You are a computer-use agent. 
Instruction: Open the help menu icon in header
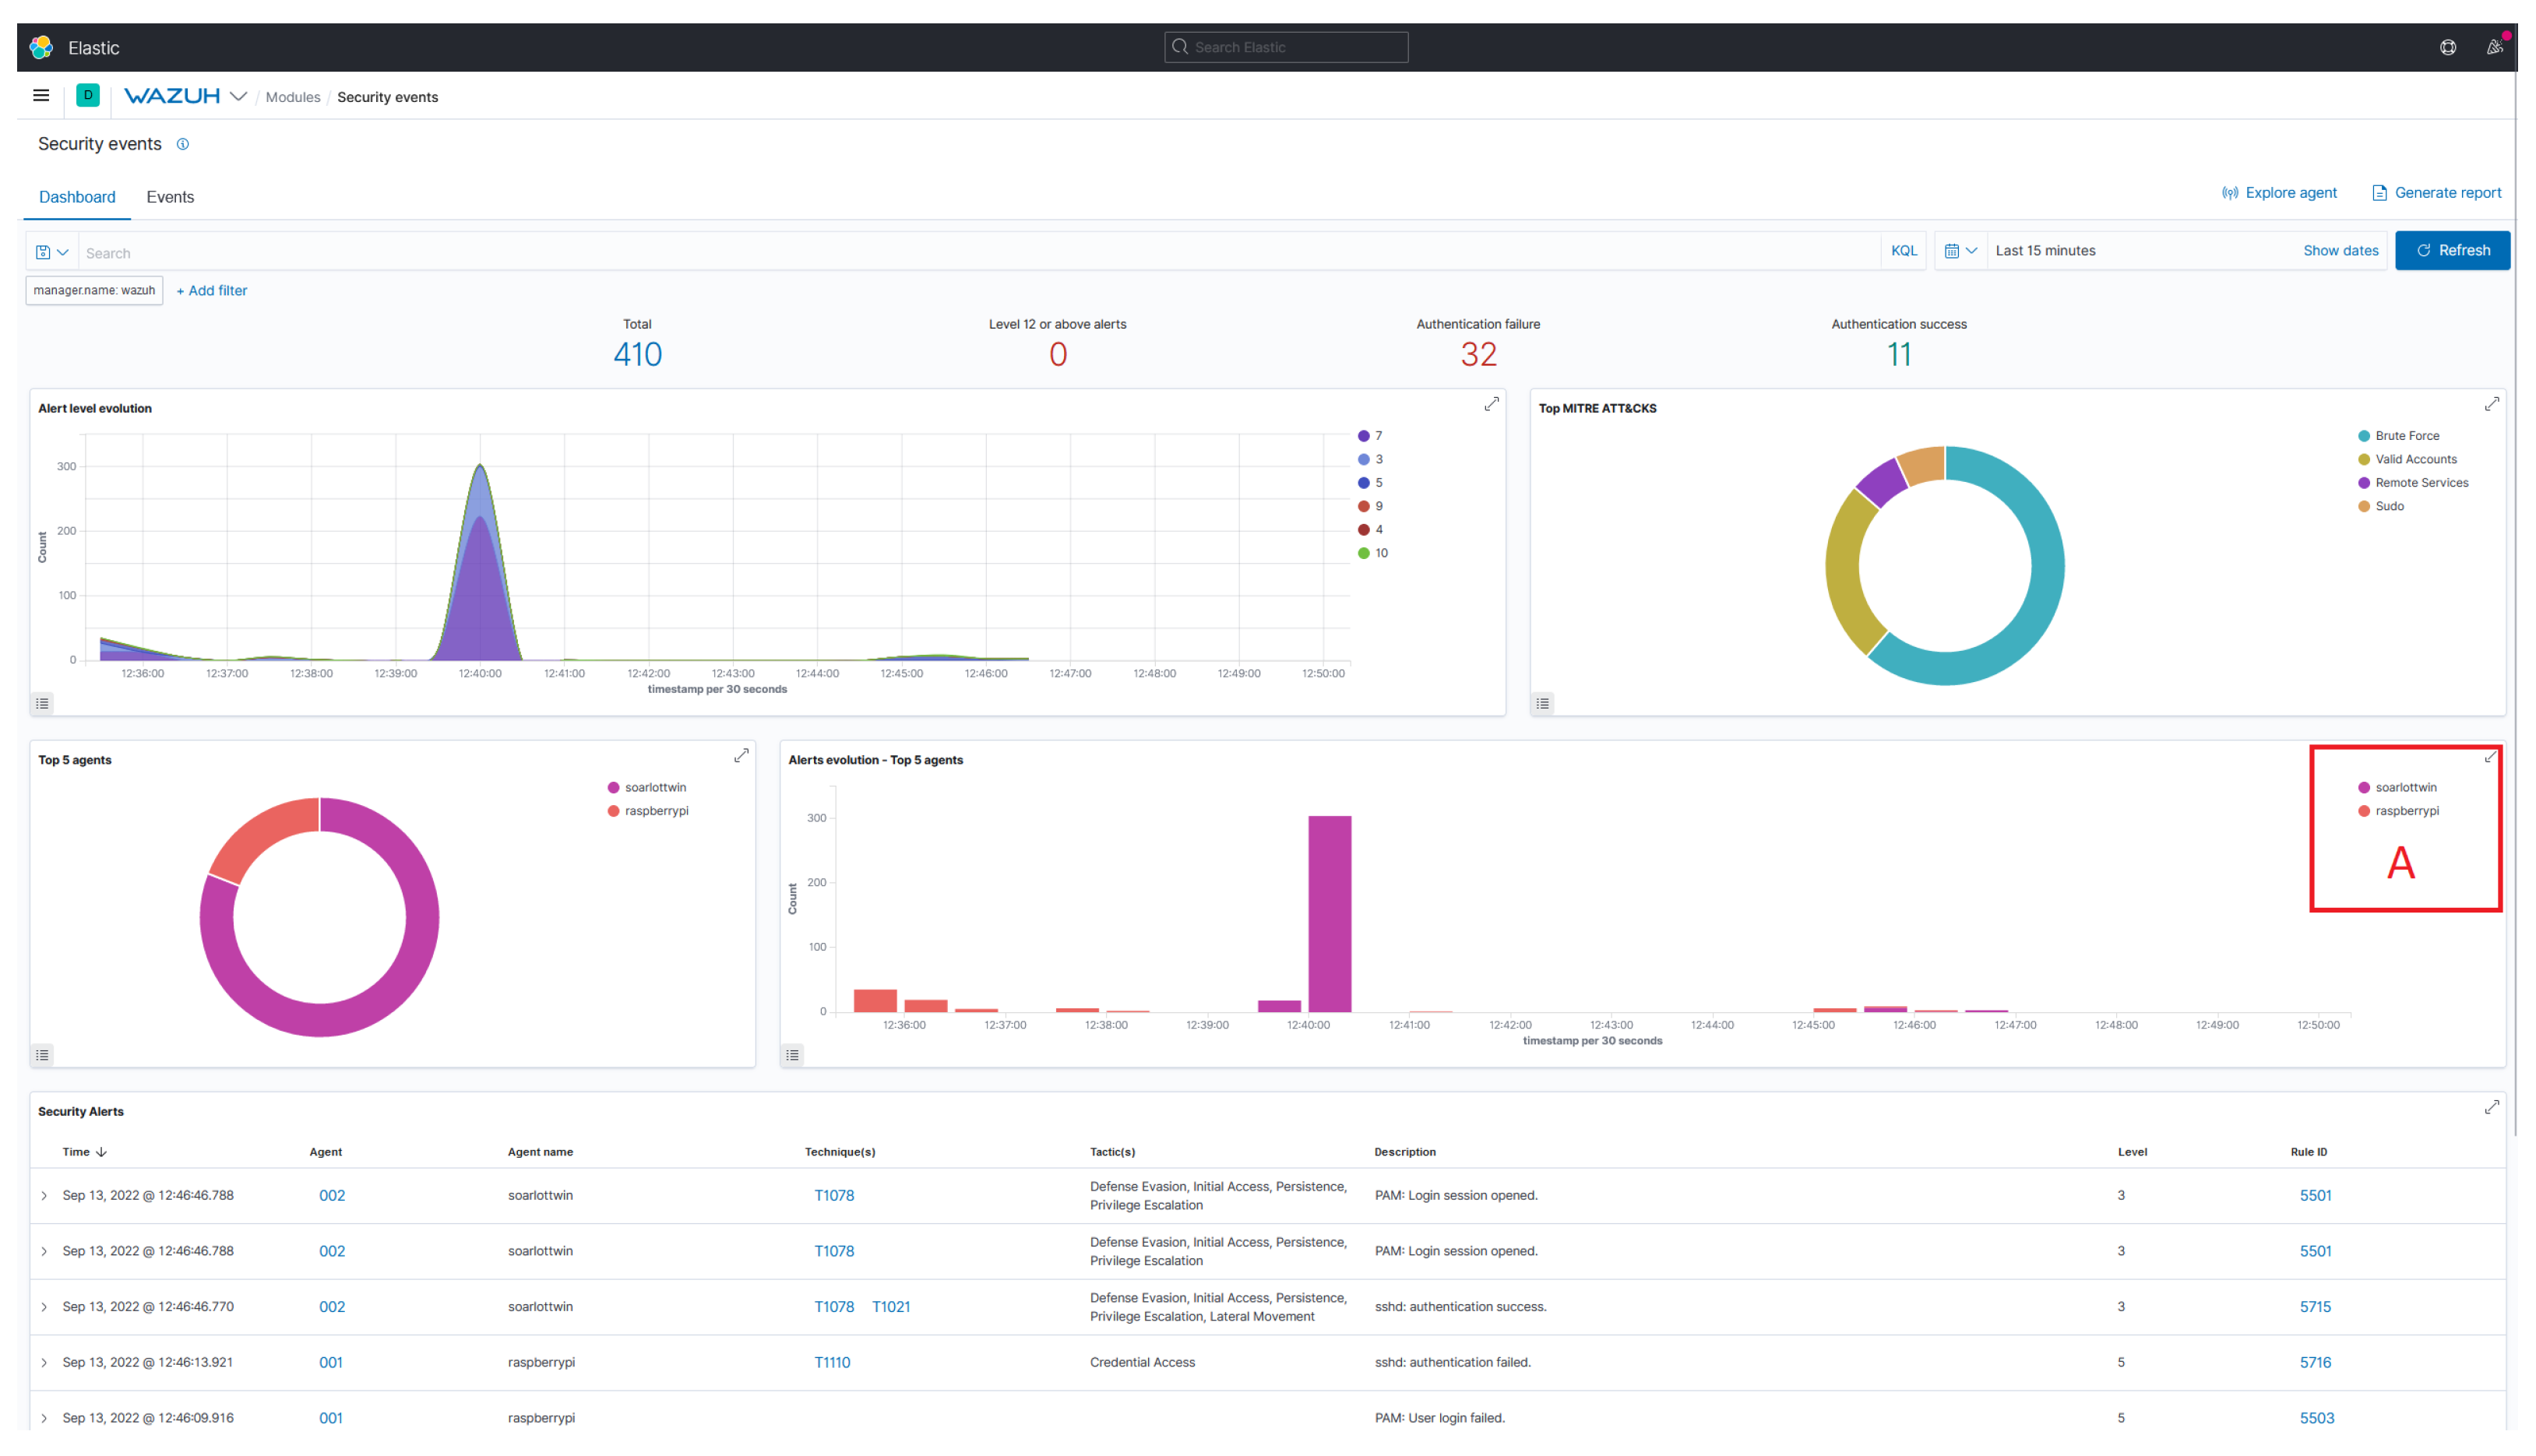(x=2448, y=47)
